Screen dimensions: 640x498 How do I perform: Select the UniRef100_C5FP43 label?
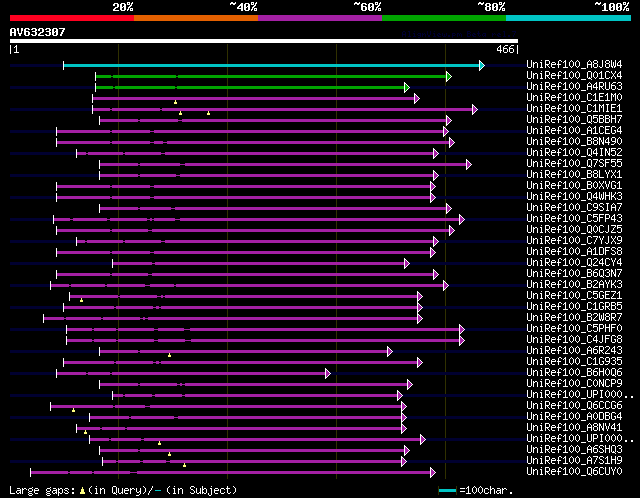point(574,219)
